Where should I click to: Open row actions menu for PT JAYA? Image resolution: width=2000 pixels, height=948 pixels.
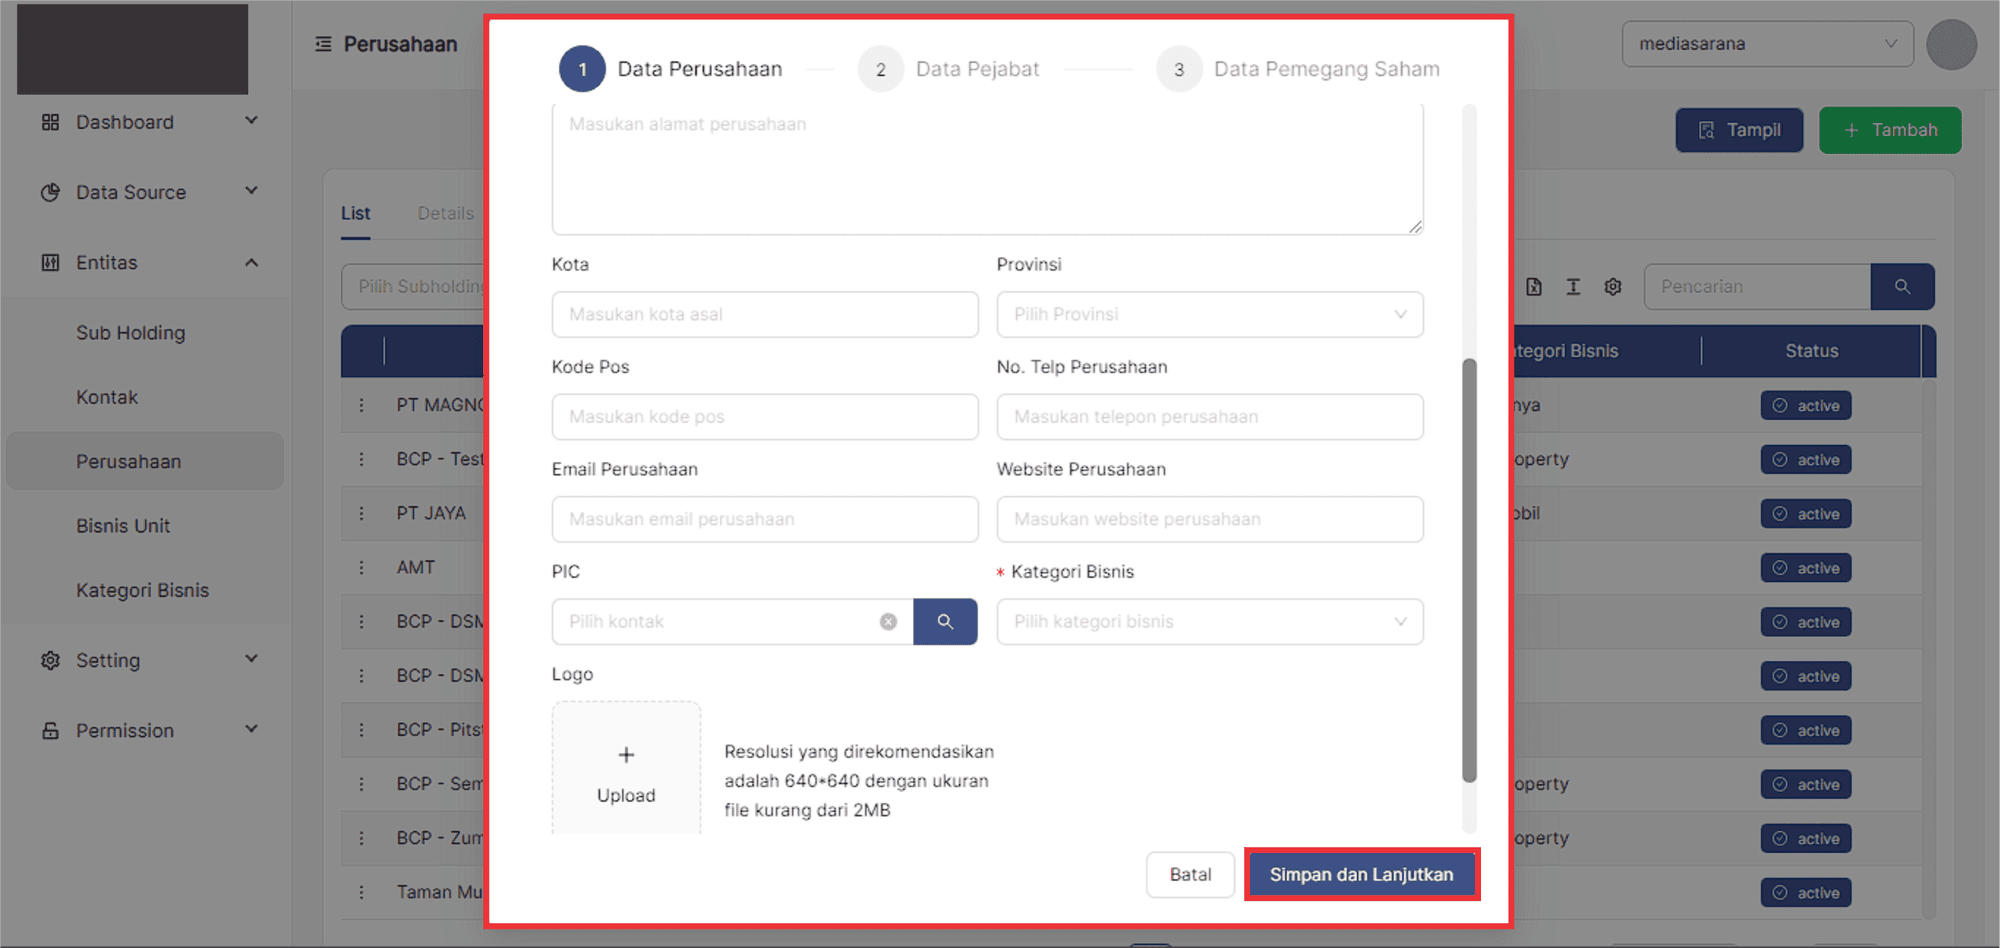point(362,513)
